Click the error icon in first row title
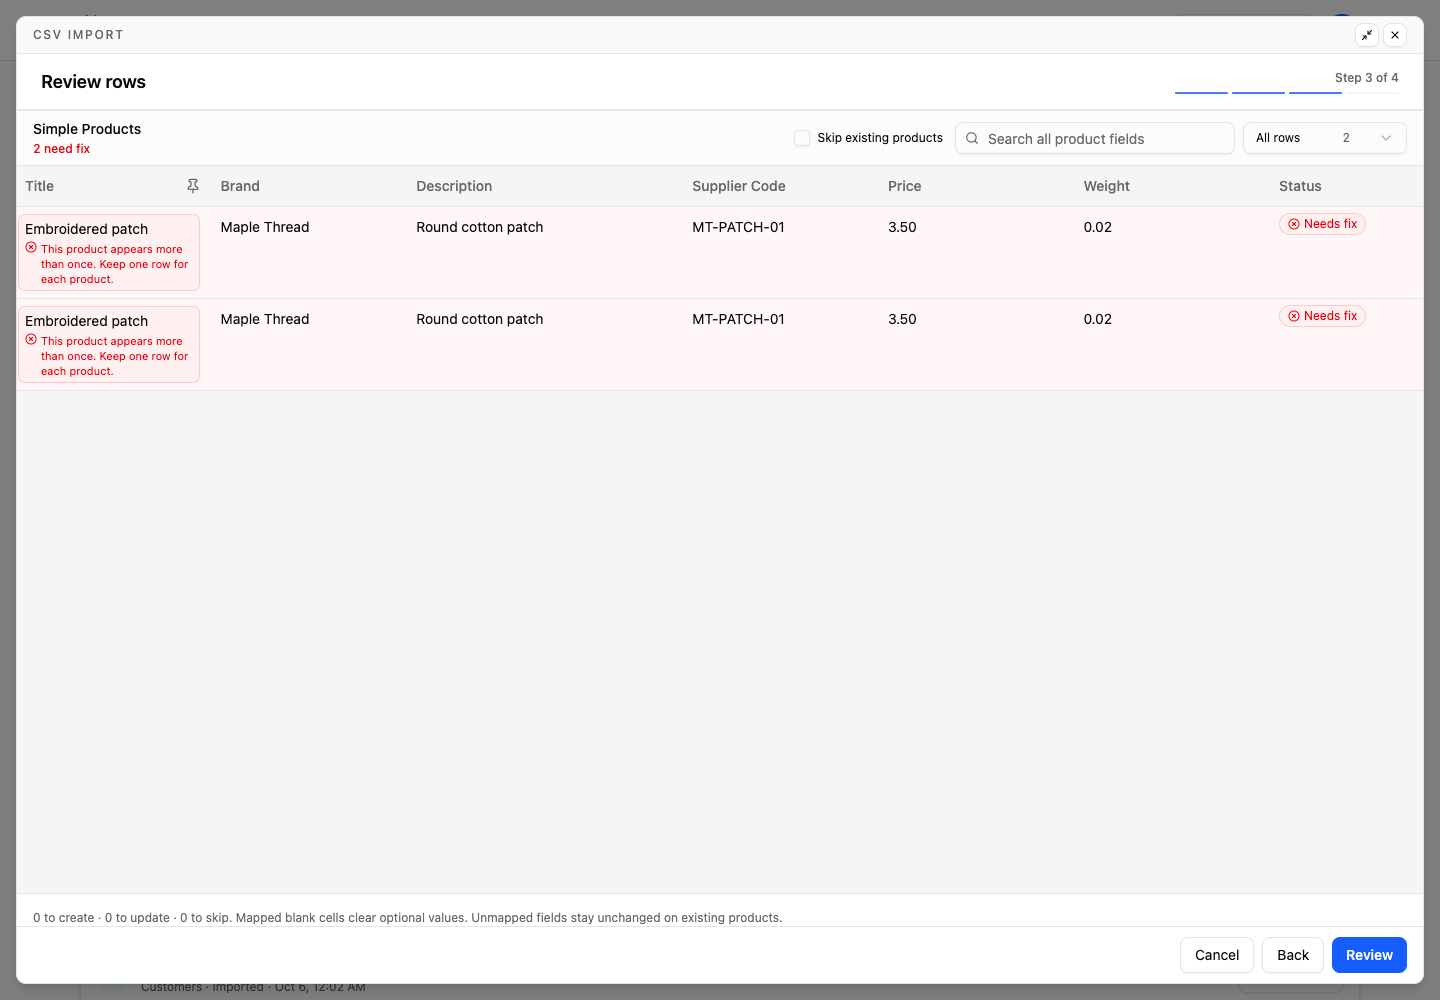 pos(31,248)
